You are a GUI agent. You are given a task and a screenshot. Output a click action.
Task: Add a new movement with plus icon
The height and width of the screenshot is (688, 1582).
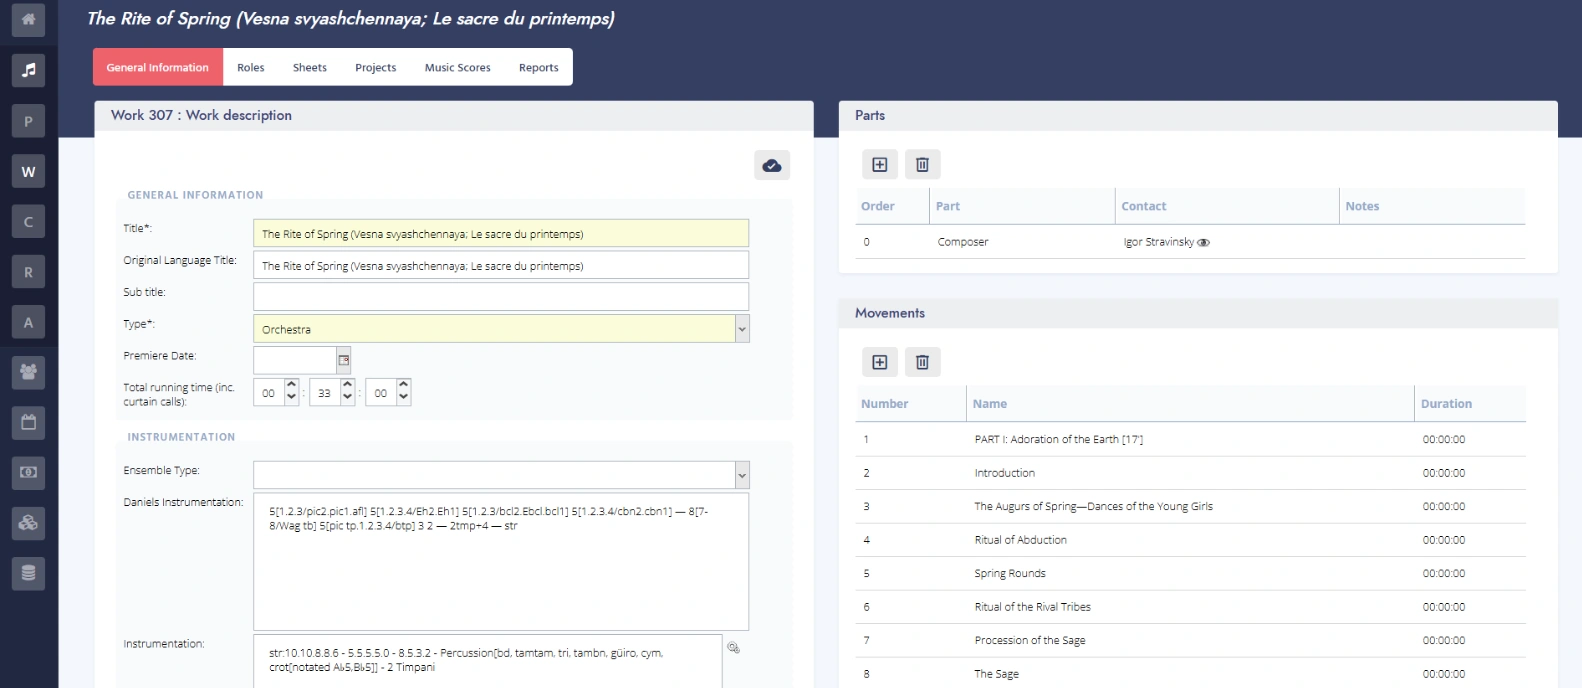[879, 362]
